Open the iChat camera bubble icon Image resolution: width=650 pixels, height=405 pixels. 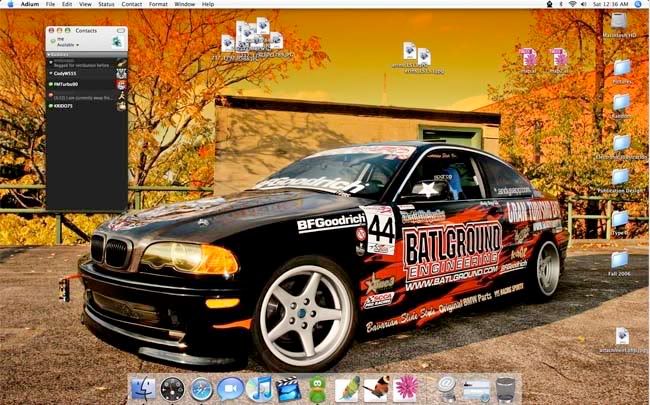click(230, 388)
